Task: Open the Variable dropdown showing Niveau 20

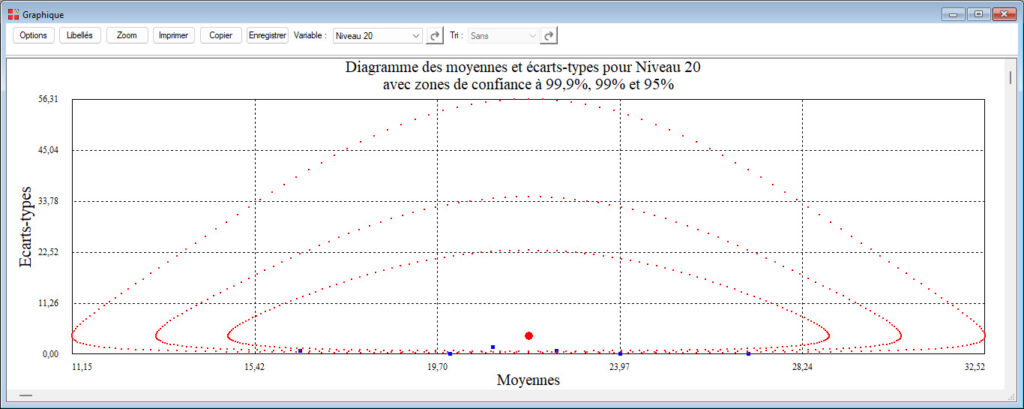Action: (x=377, y=35)
